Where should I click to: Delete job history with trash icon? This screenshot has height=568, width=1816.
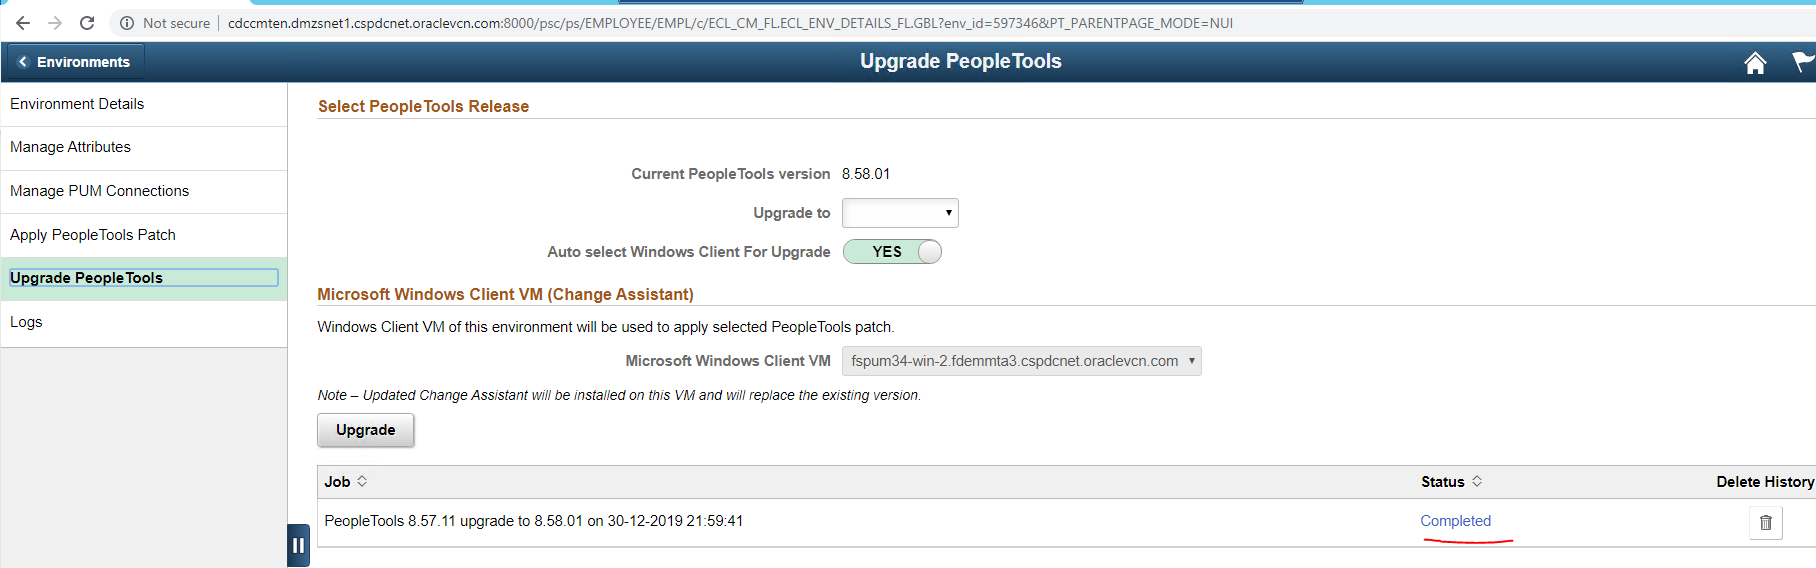coord(1766,522)
